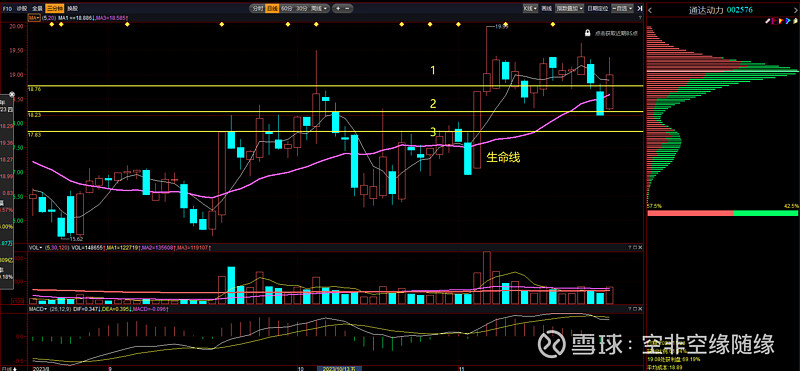Open the 诊股 stock diagnosis view
Screen dimensions: 800x371
(x=22, y=9)
